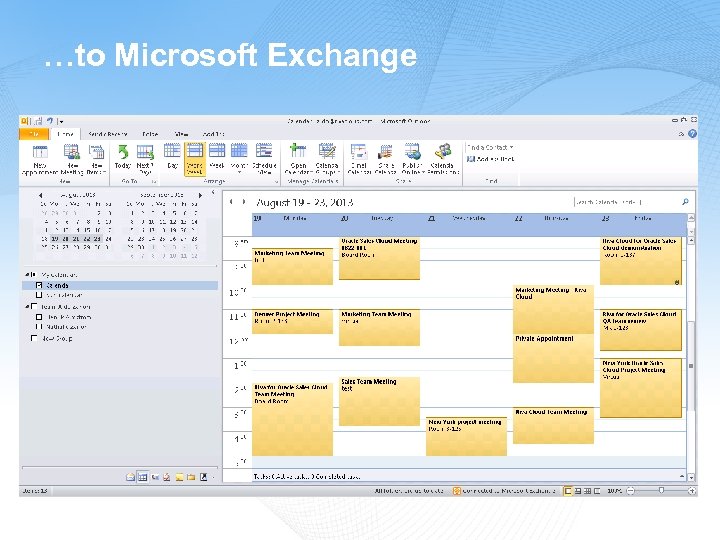Switch to Day view
Screen dimensions: 720x540
click(172, 157)
